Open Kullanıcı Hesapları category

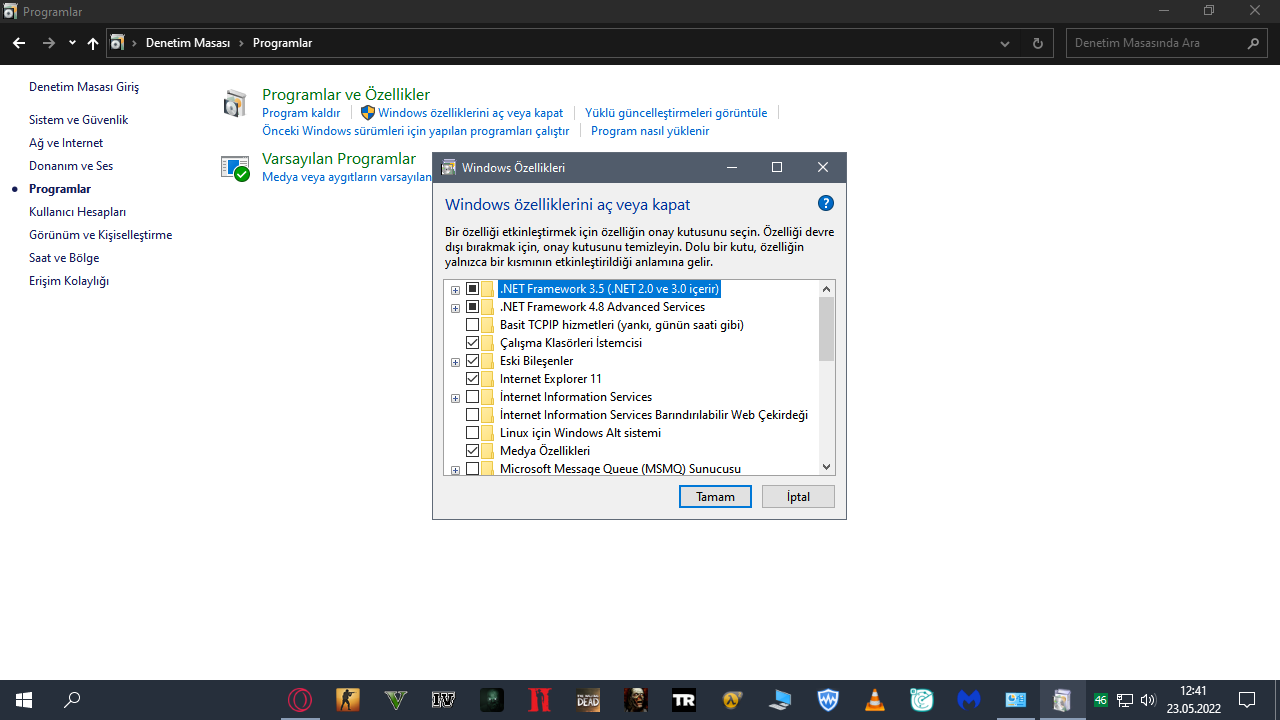point(77,212)
